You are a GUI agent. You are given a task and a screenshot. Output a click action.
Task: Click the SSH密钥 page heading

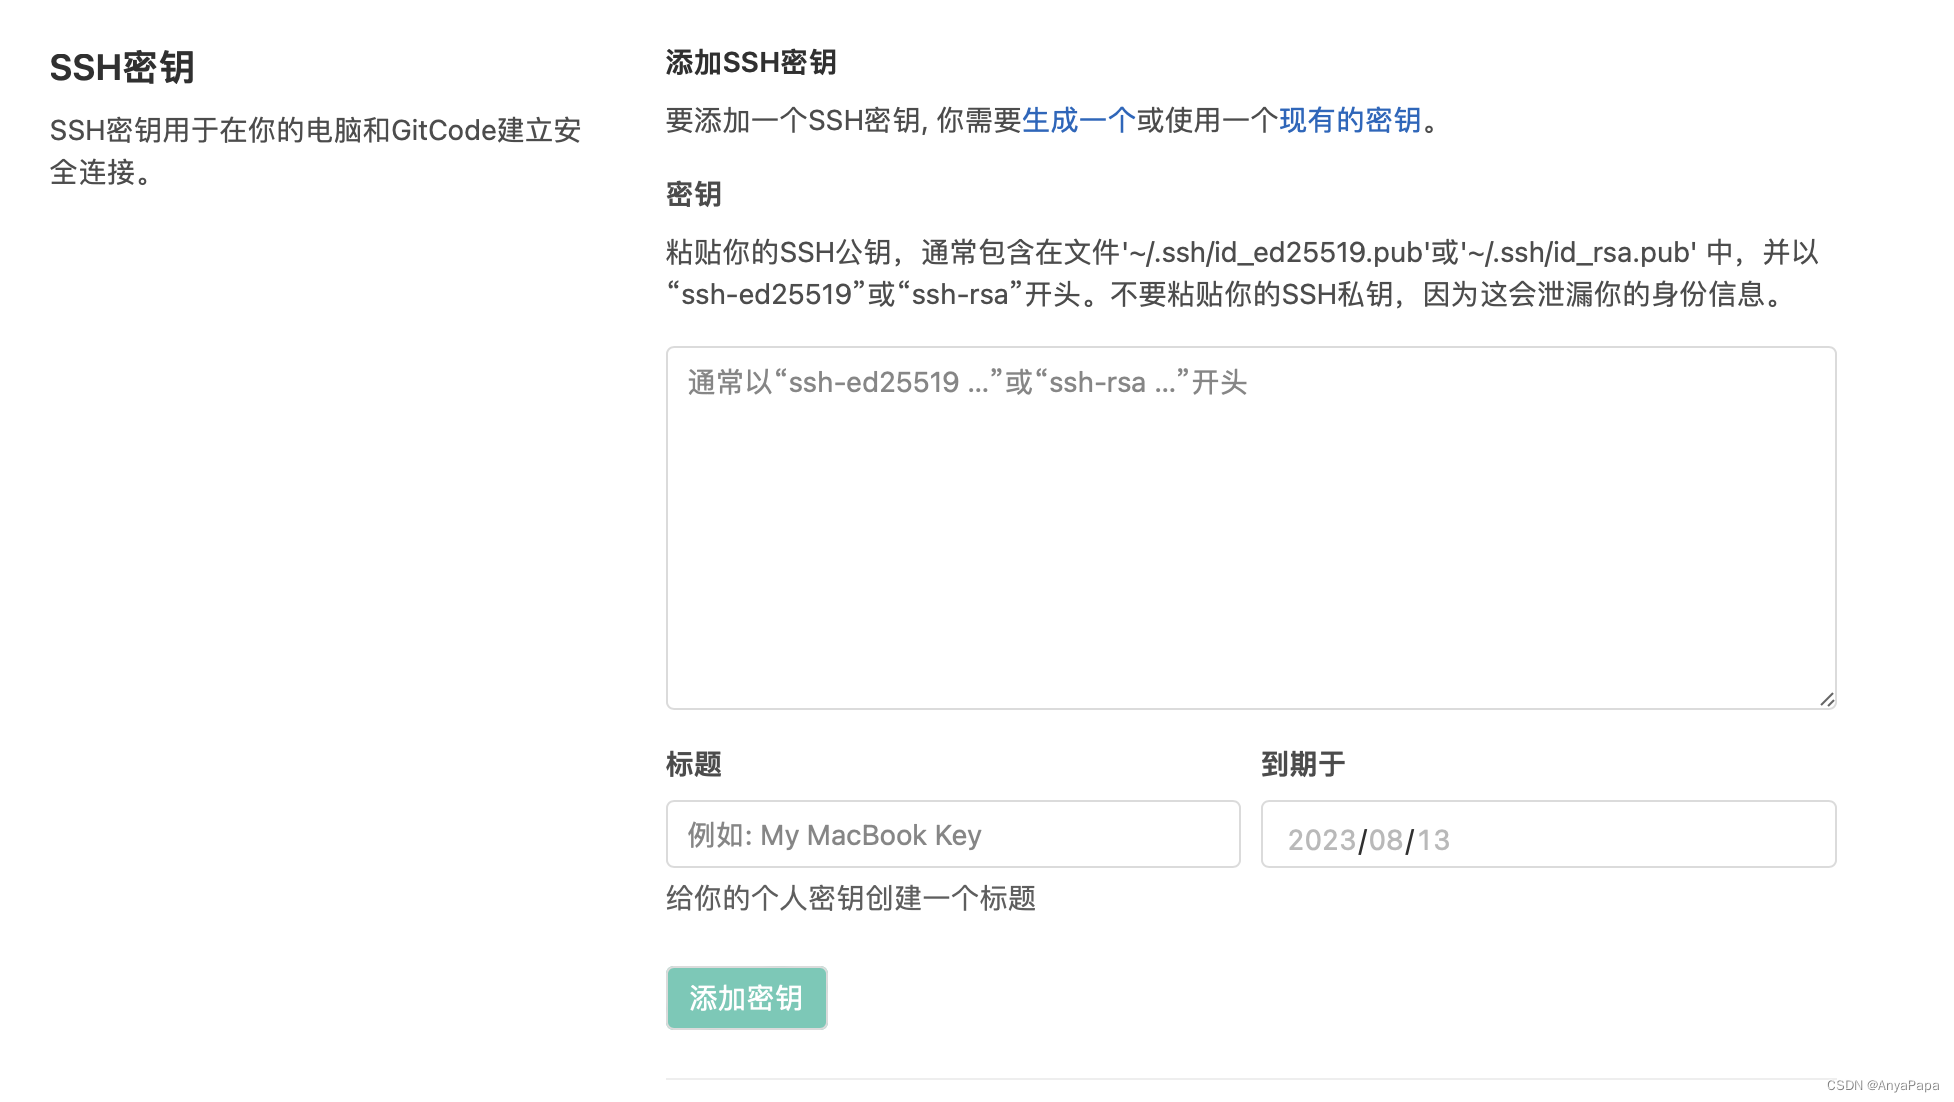pos(122,68)
